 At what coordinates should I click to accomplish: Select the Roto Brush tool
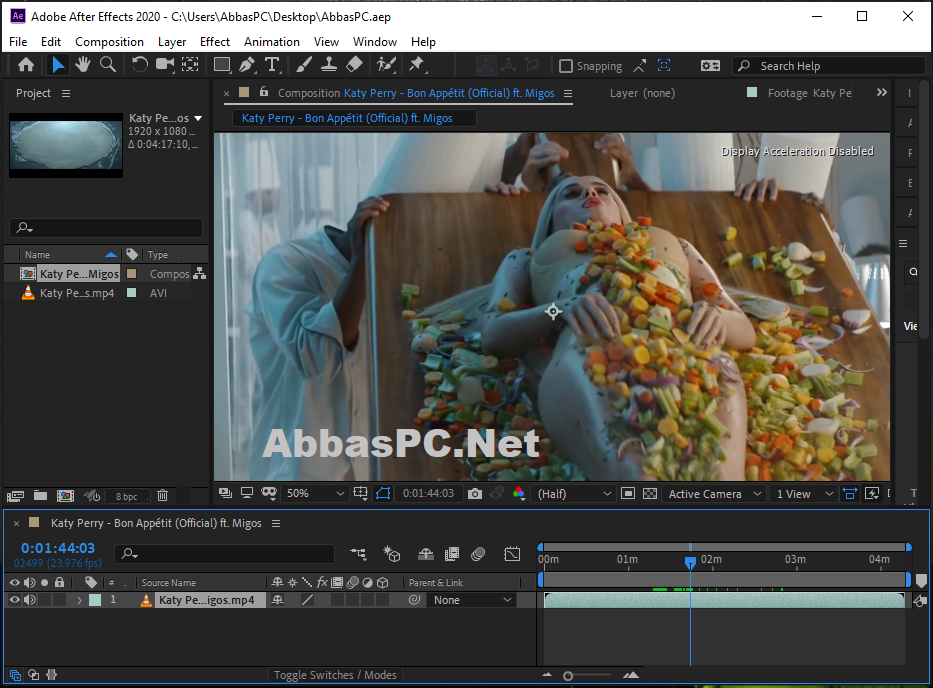pos(386,65)
